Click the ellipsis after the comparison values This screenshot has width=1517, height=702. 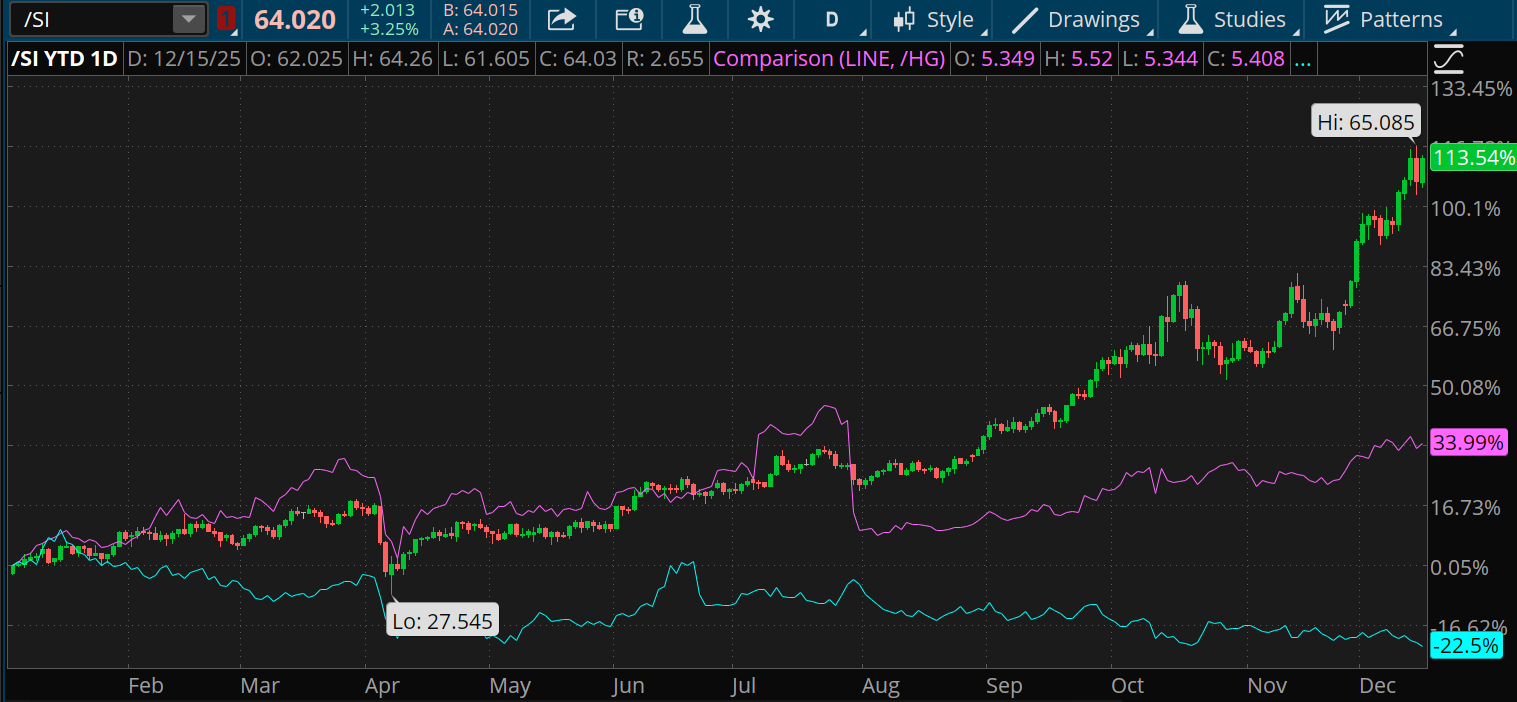[1303, 60]
